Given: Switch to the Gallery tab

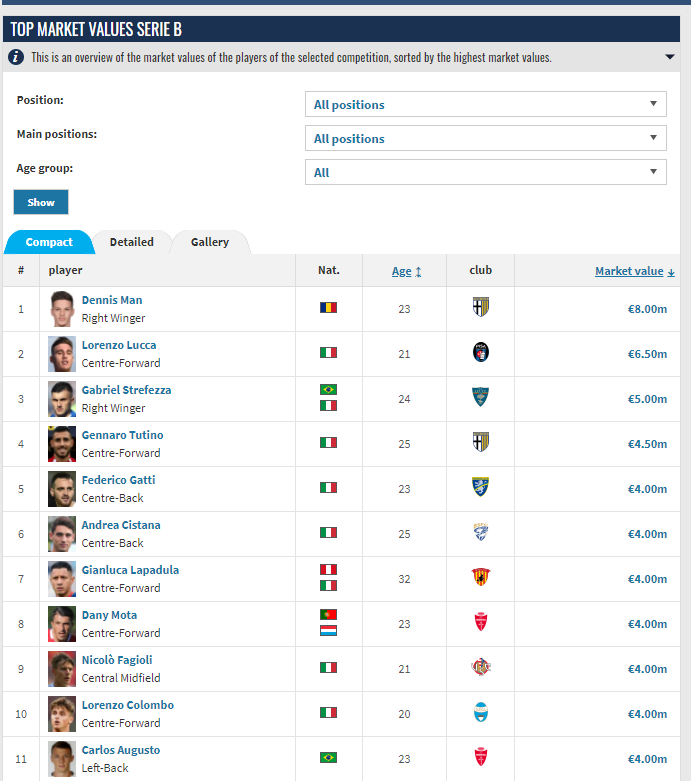Looking at the screenshot, I should point(210,242).
